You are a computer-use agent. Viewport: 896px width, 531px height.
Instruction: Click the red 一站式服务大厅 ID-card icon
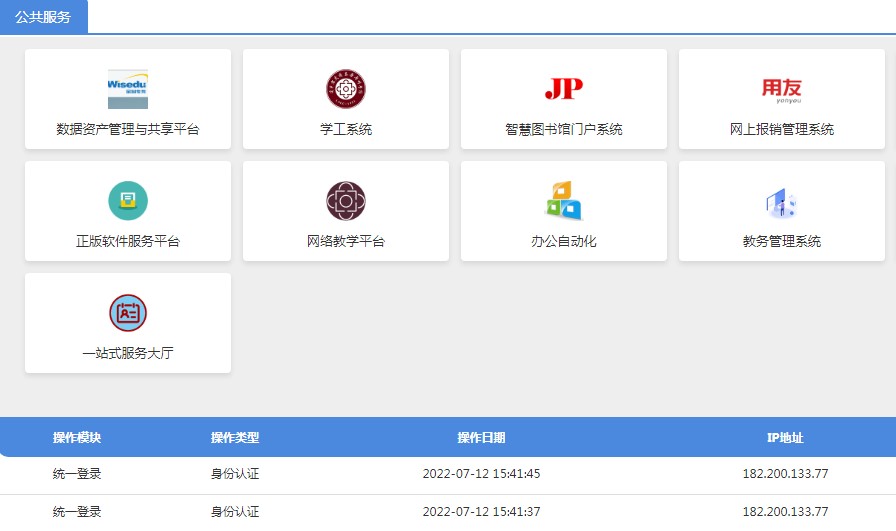coord(128,313)
